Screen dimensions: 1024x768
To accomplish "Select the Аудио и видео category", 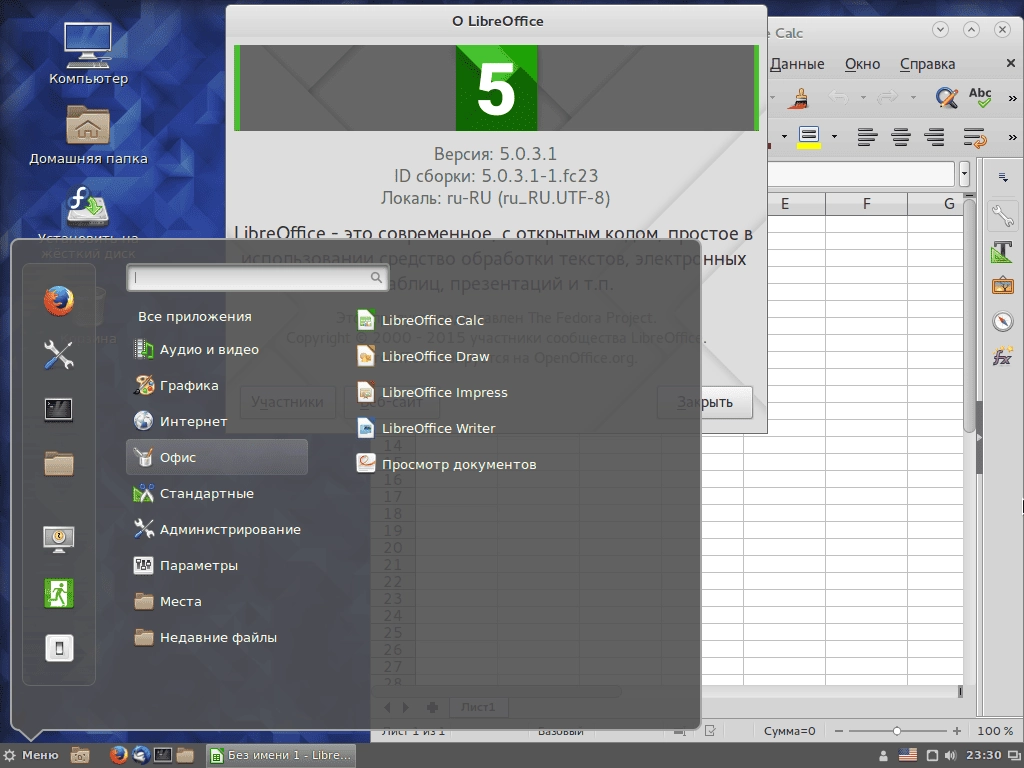I will tap(217, 349).
